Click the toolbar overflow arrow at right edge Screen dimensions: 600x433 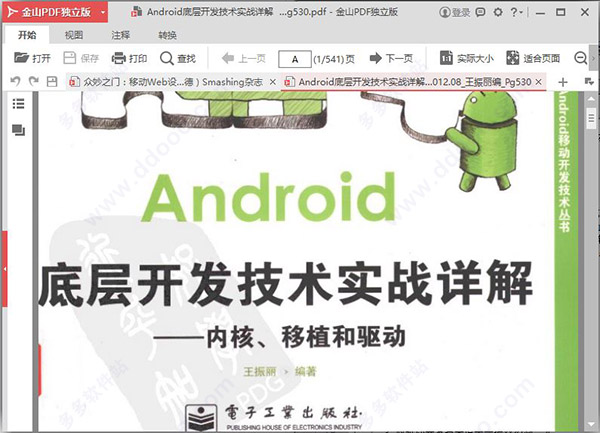[x=593, y=59]
